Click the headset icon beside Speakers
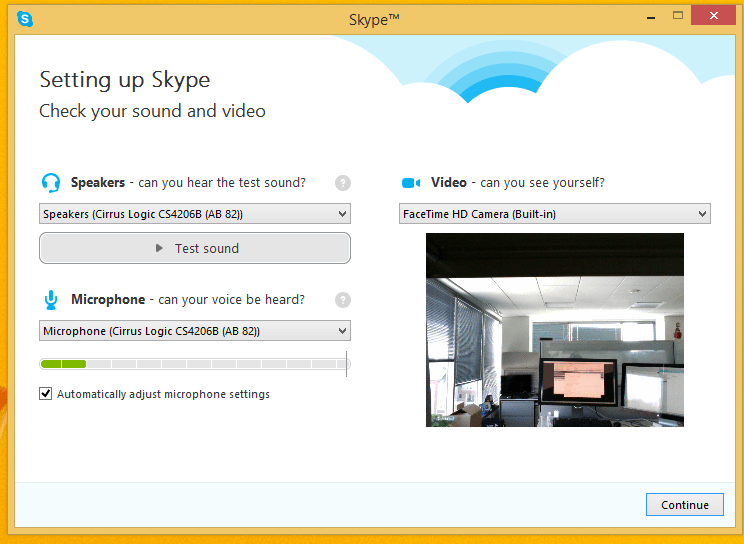 (x=51, y=183)
